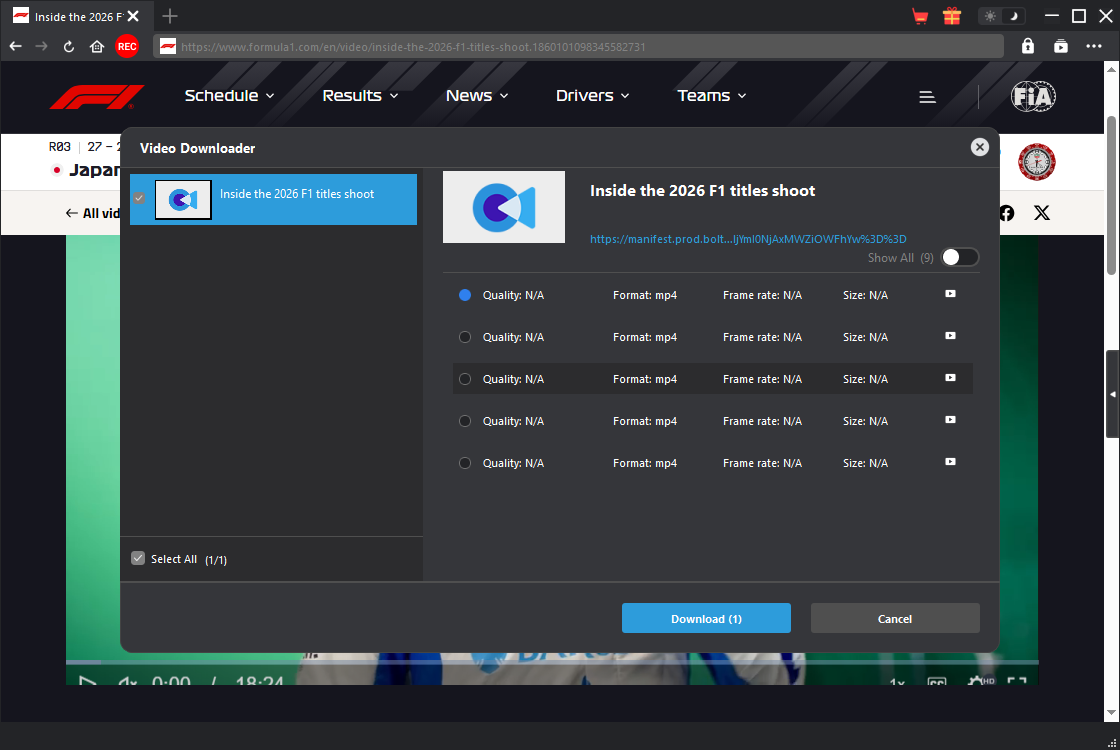Screen dimensions: 1120x750
Task: Expand the News dropdown menu
Action: (x=476, y=96)
